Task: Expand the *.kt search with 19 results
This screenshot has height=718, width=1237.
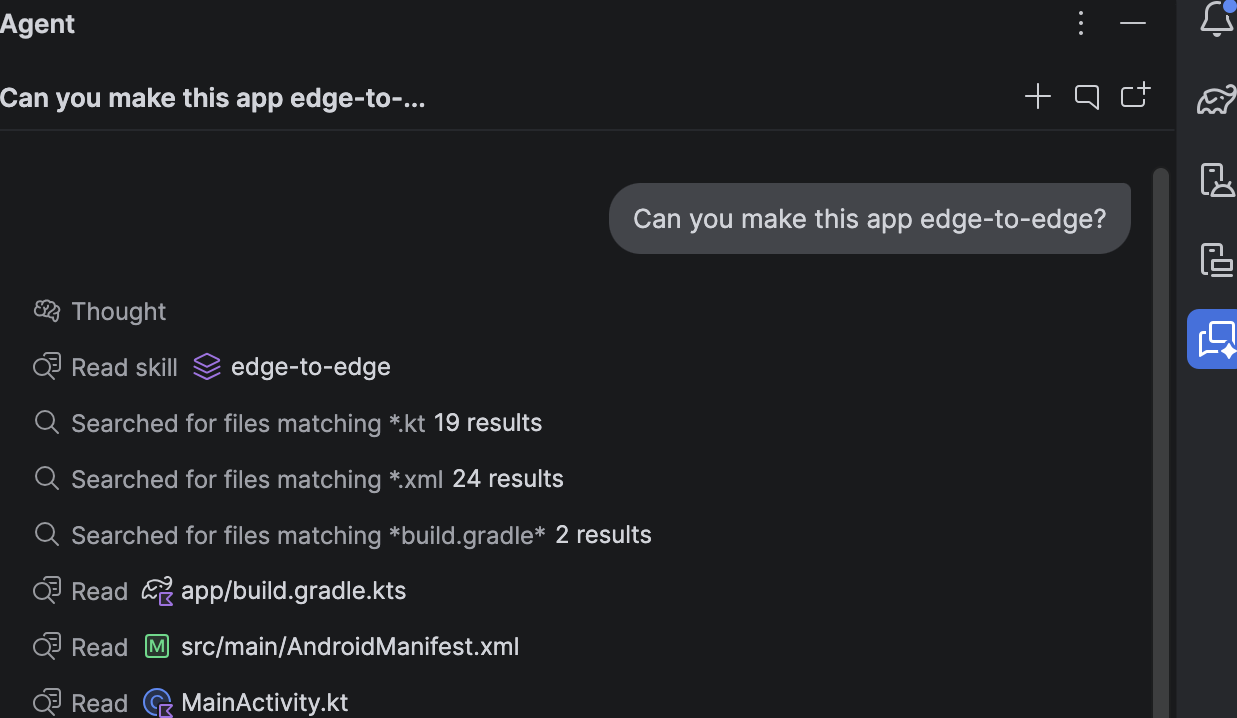Action: (288, 423)
